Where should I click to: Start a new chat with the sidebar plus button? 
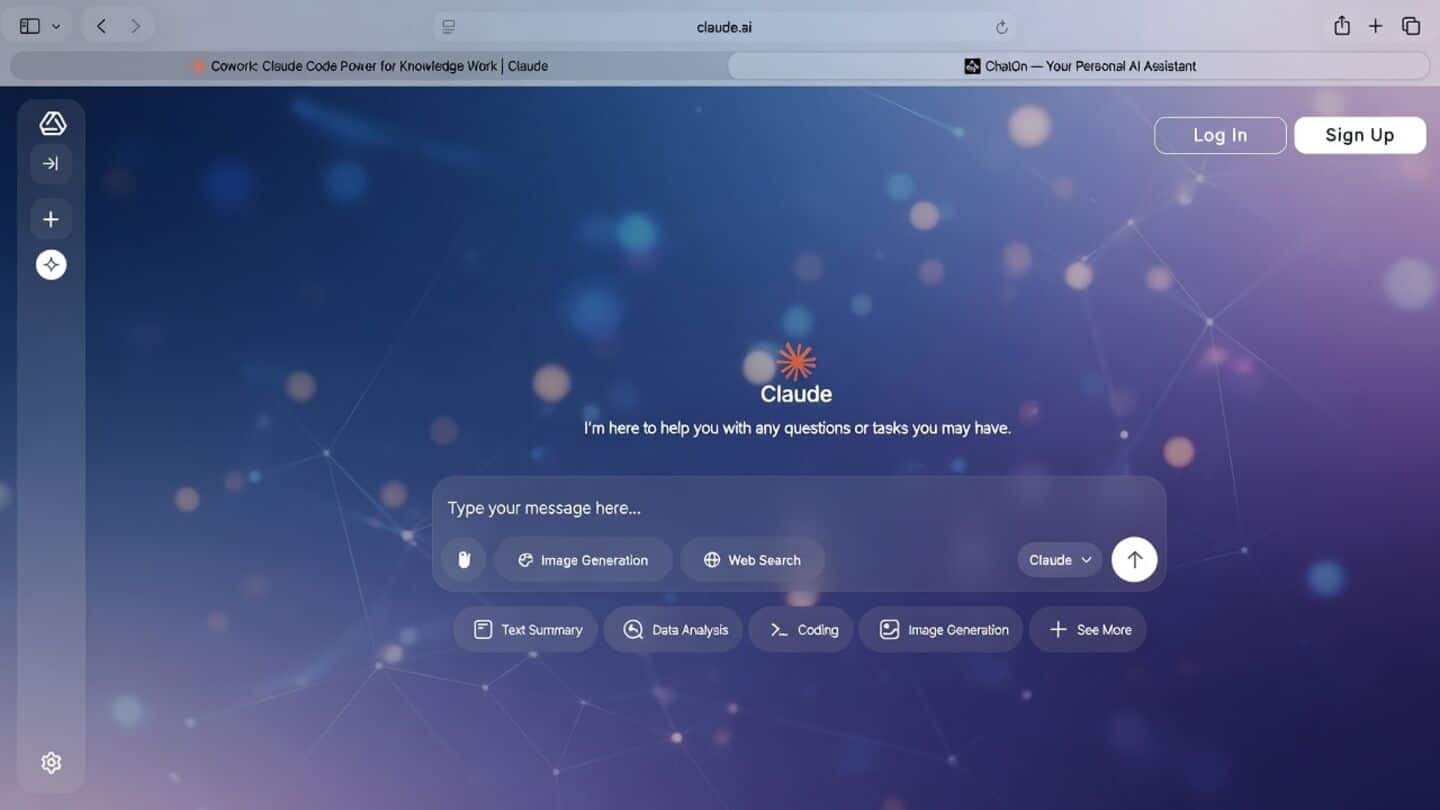51,219
